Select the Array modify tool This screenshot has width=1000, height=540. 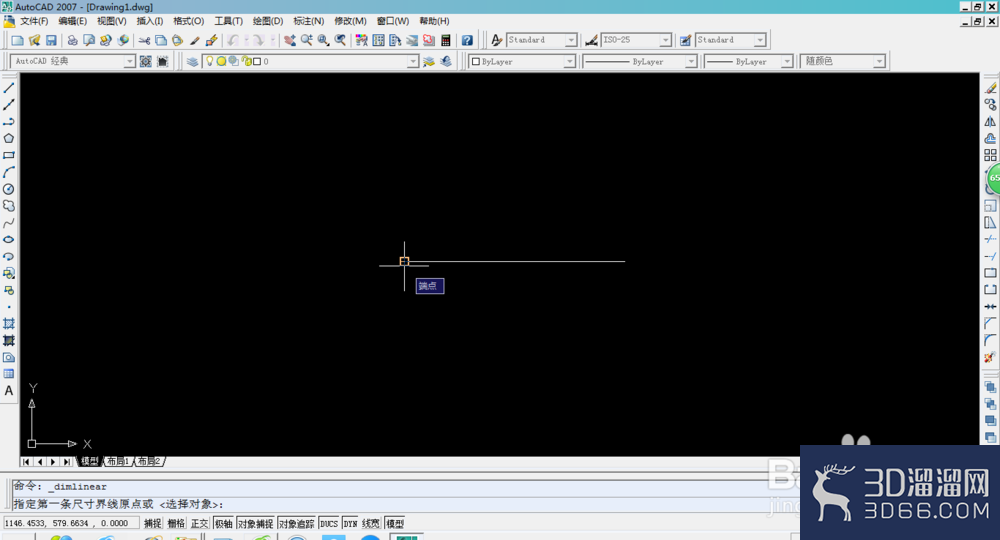990,155
